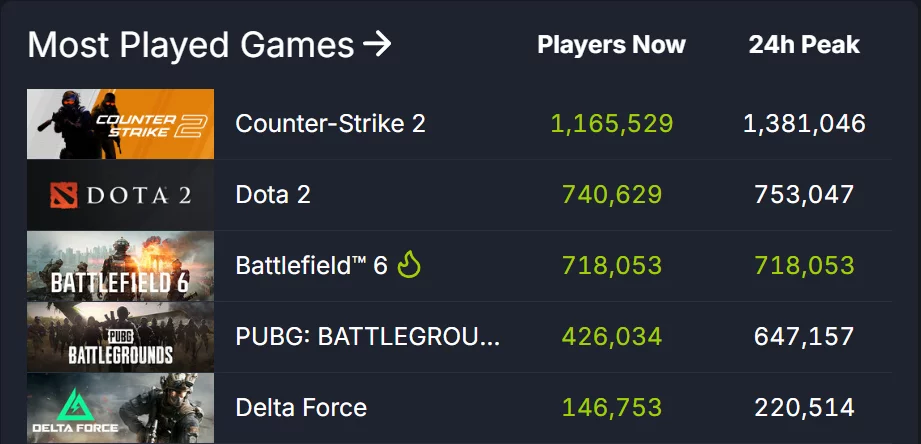
Task: Click the Counter-Strike 2 game title
Action: click(x=330, y=124)
